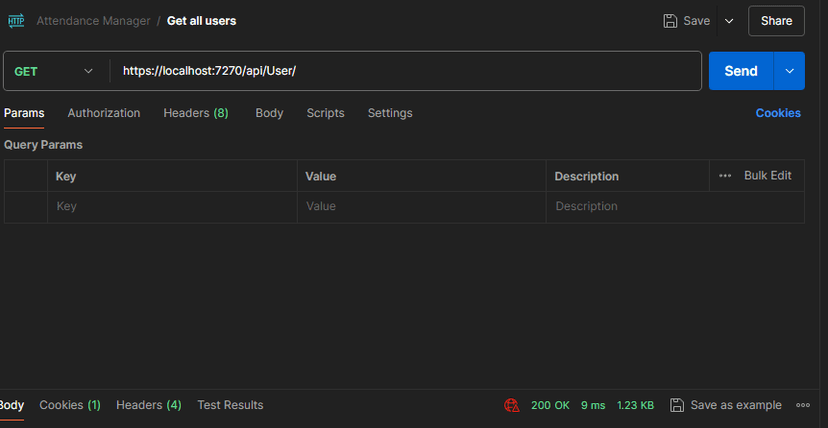
Task: Click the Save floppy disk icon
Action: 670,21
